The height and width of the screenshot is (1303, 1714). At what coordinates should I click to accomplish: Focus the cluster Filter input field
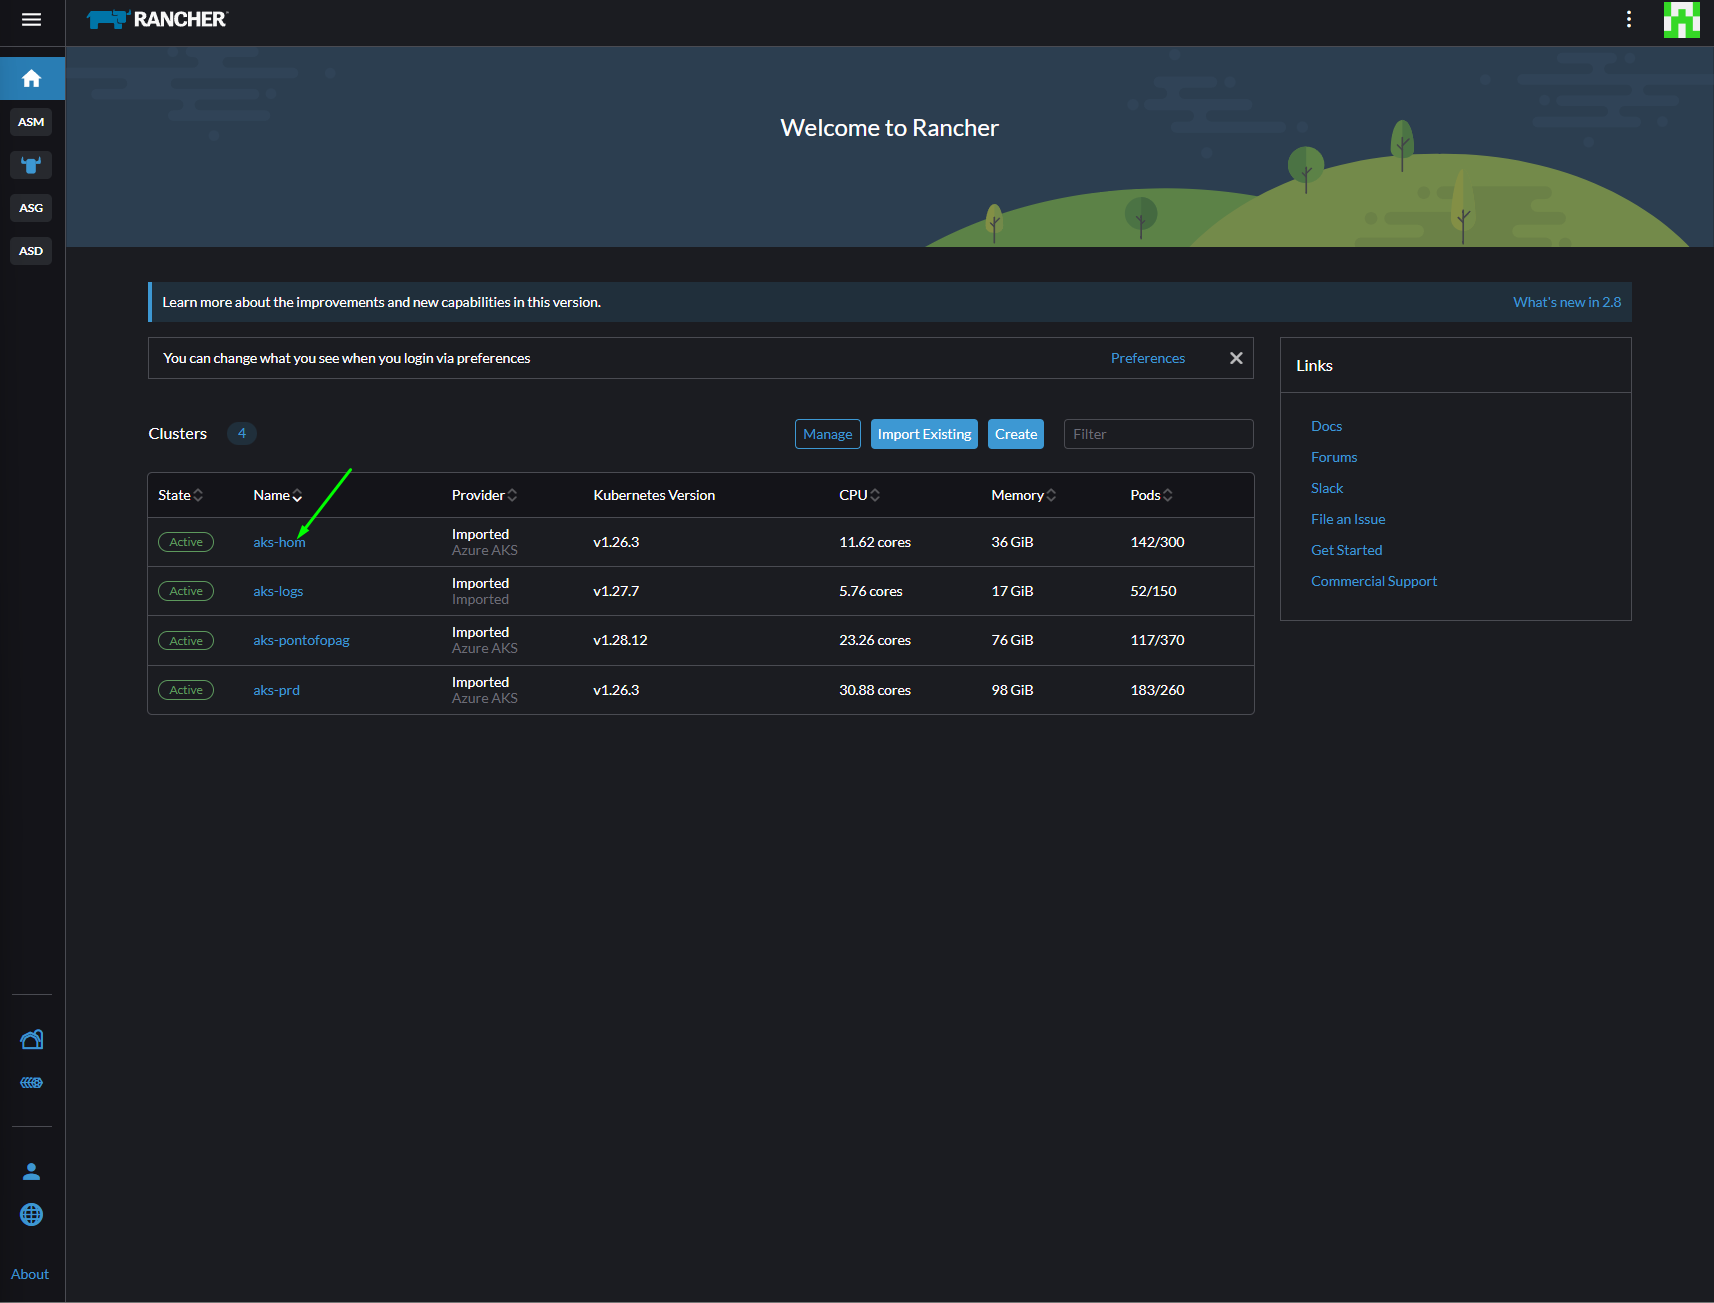point(1158,434)
